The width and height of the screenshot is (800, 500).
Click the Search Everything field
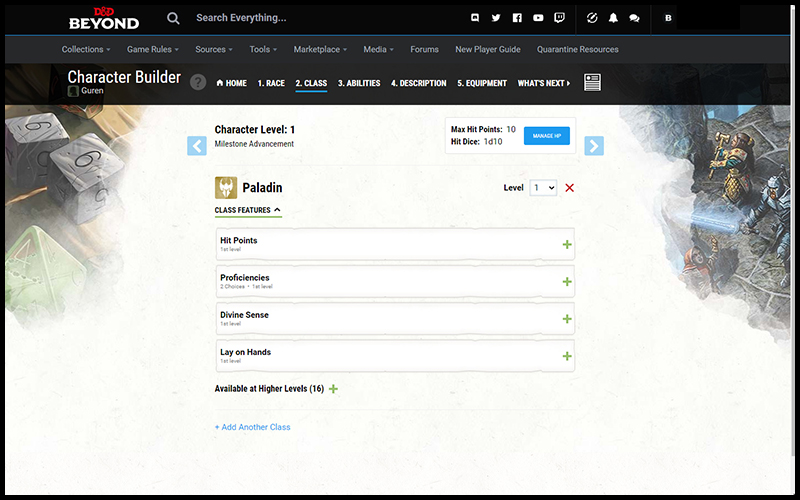(300, 18)
